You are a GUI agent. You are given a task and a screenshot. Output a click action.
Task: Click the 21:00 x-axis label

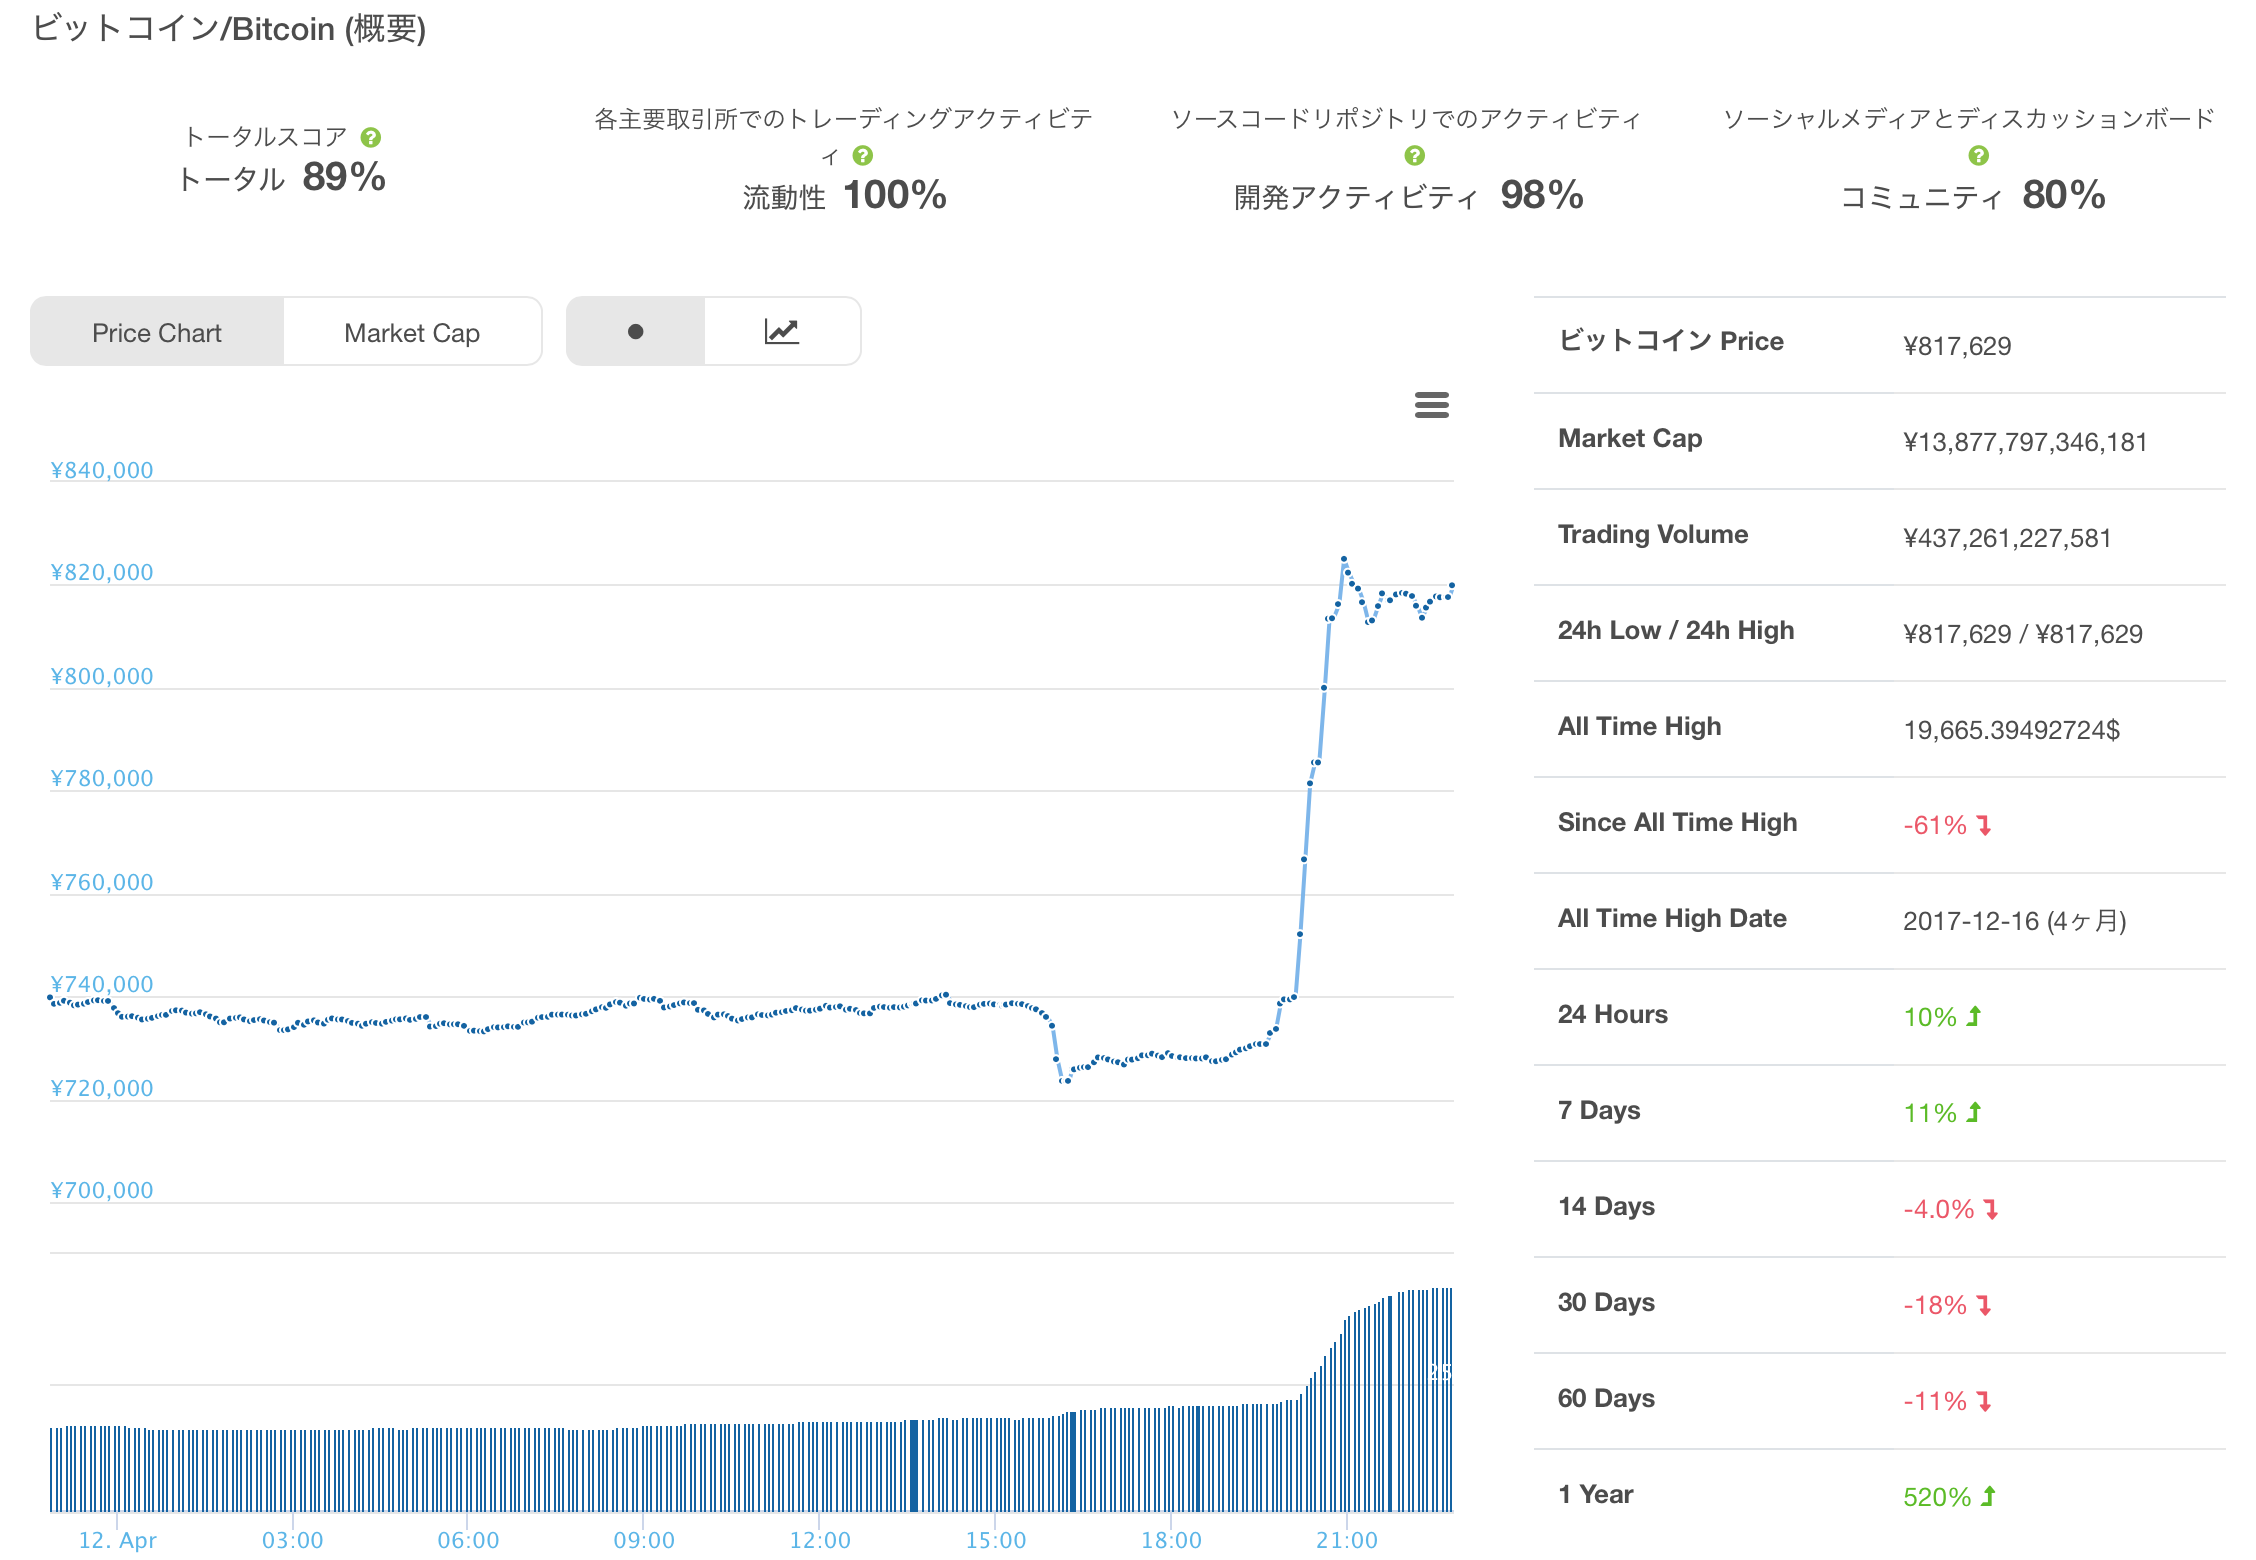pyautogui.click(x=1346, y=1540)
